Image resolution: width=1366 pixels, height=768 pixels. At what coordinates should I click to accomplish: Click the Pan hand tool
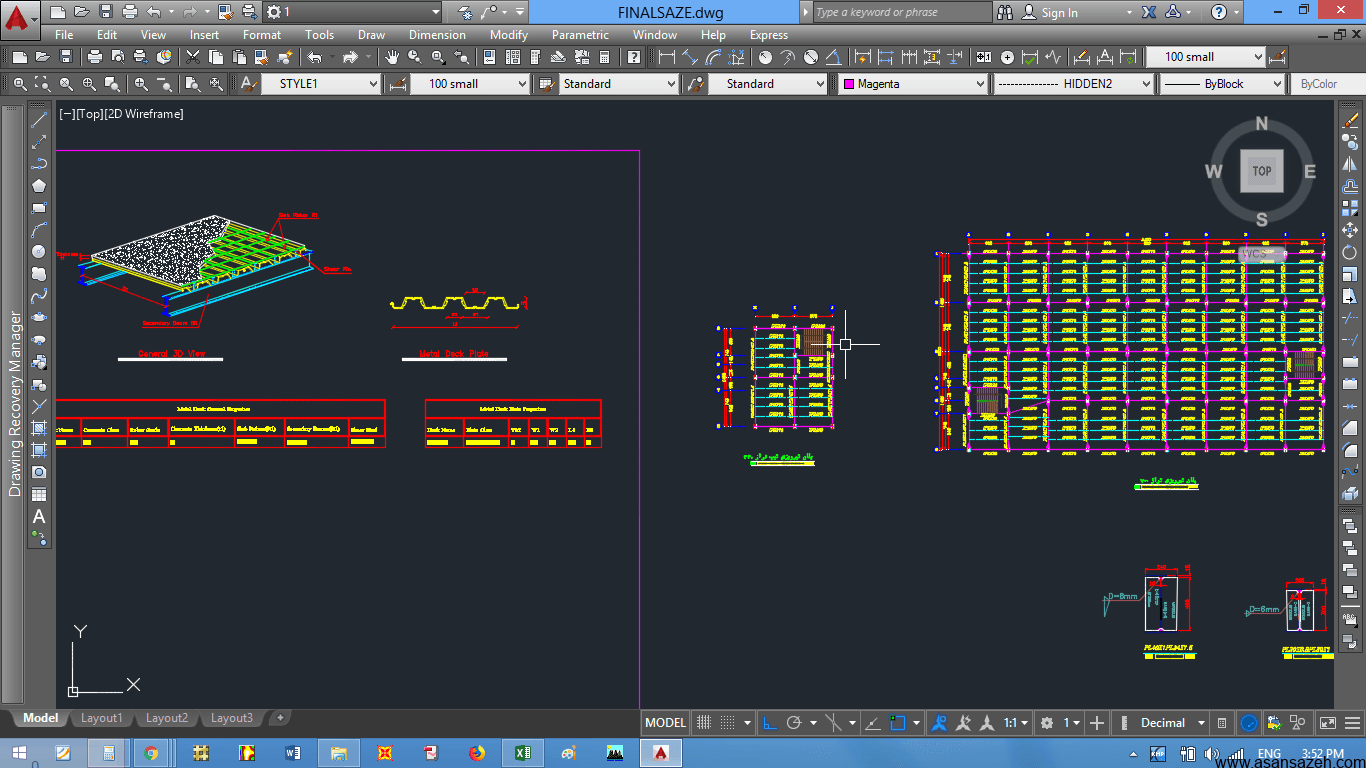pyautogui.click(x=391, y=57)
